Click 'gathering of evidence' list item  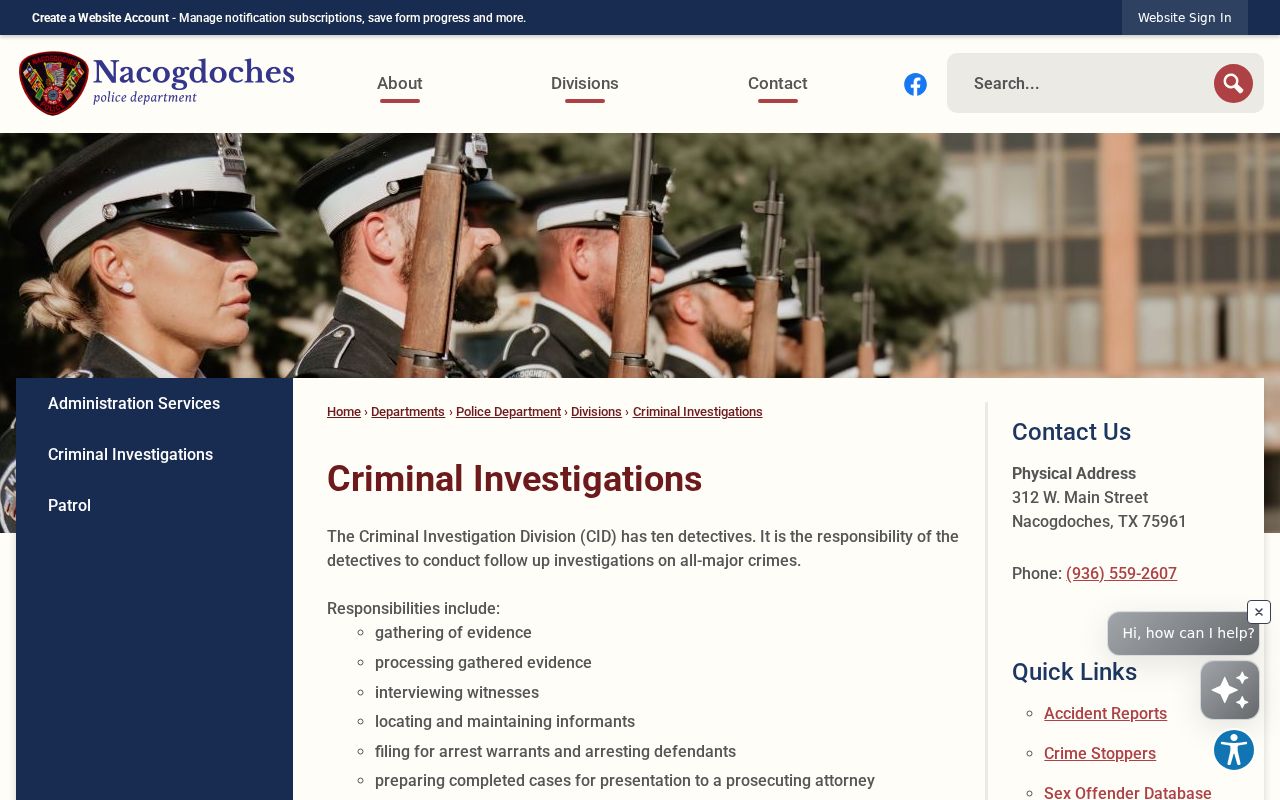(x=453, y=632)
